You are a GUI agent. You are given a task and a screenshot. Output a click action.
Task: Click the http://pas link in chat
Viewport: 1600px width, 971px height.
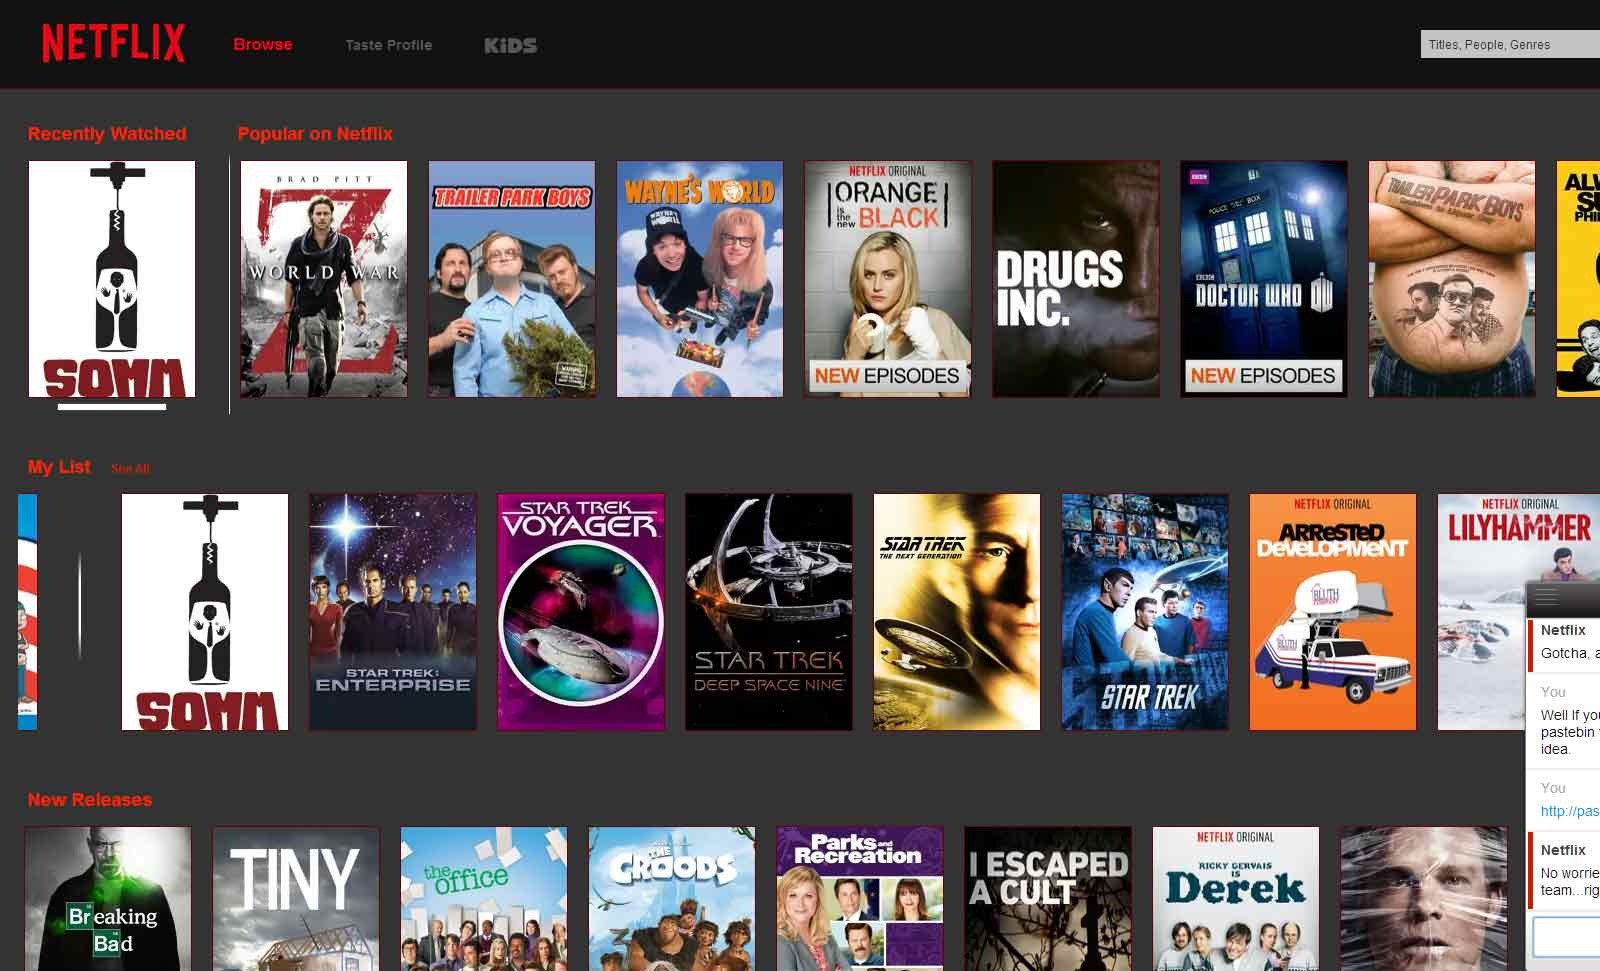(1570, 811)
